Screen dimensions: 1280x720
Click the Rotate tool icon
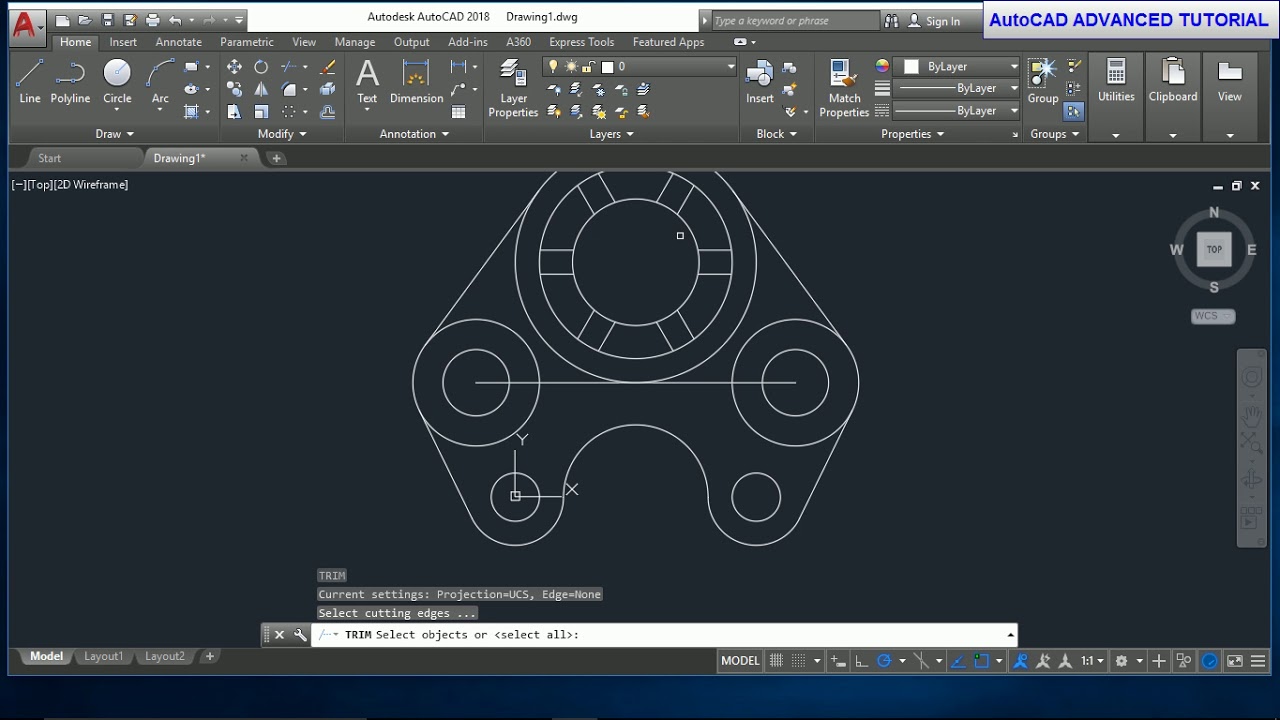(261, 67)
